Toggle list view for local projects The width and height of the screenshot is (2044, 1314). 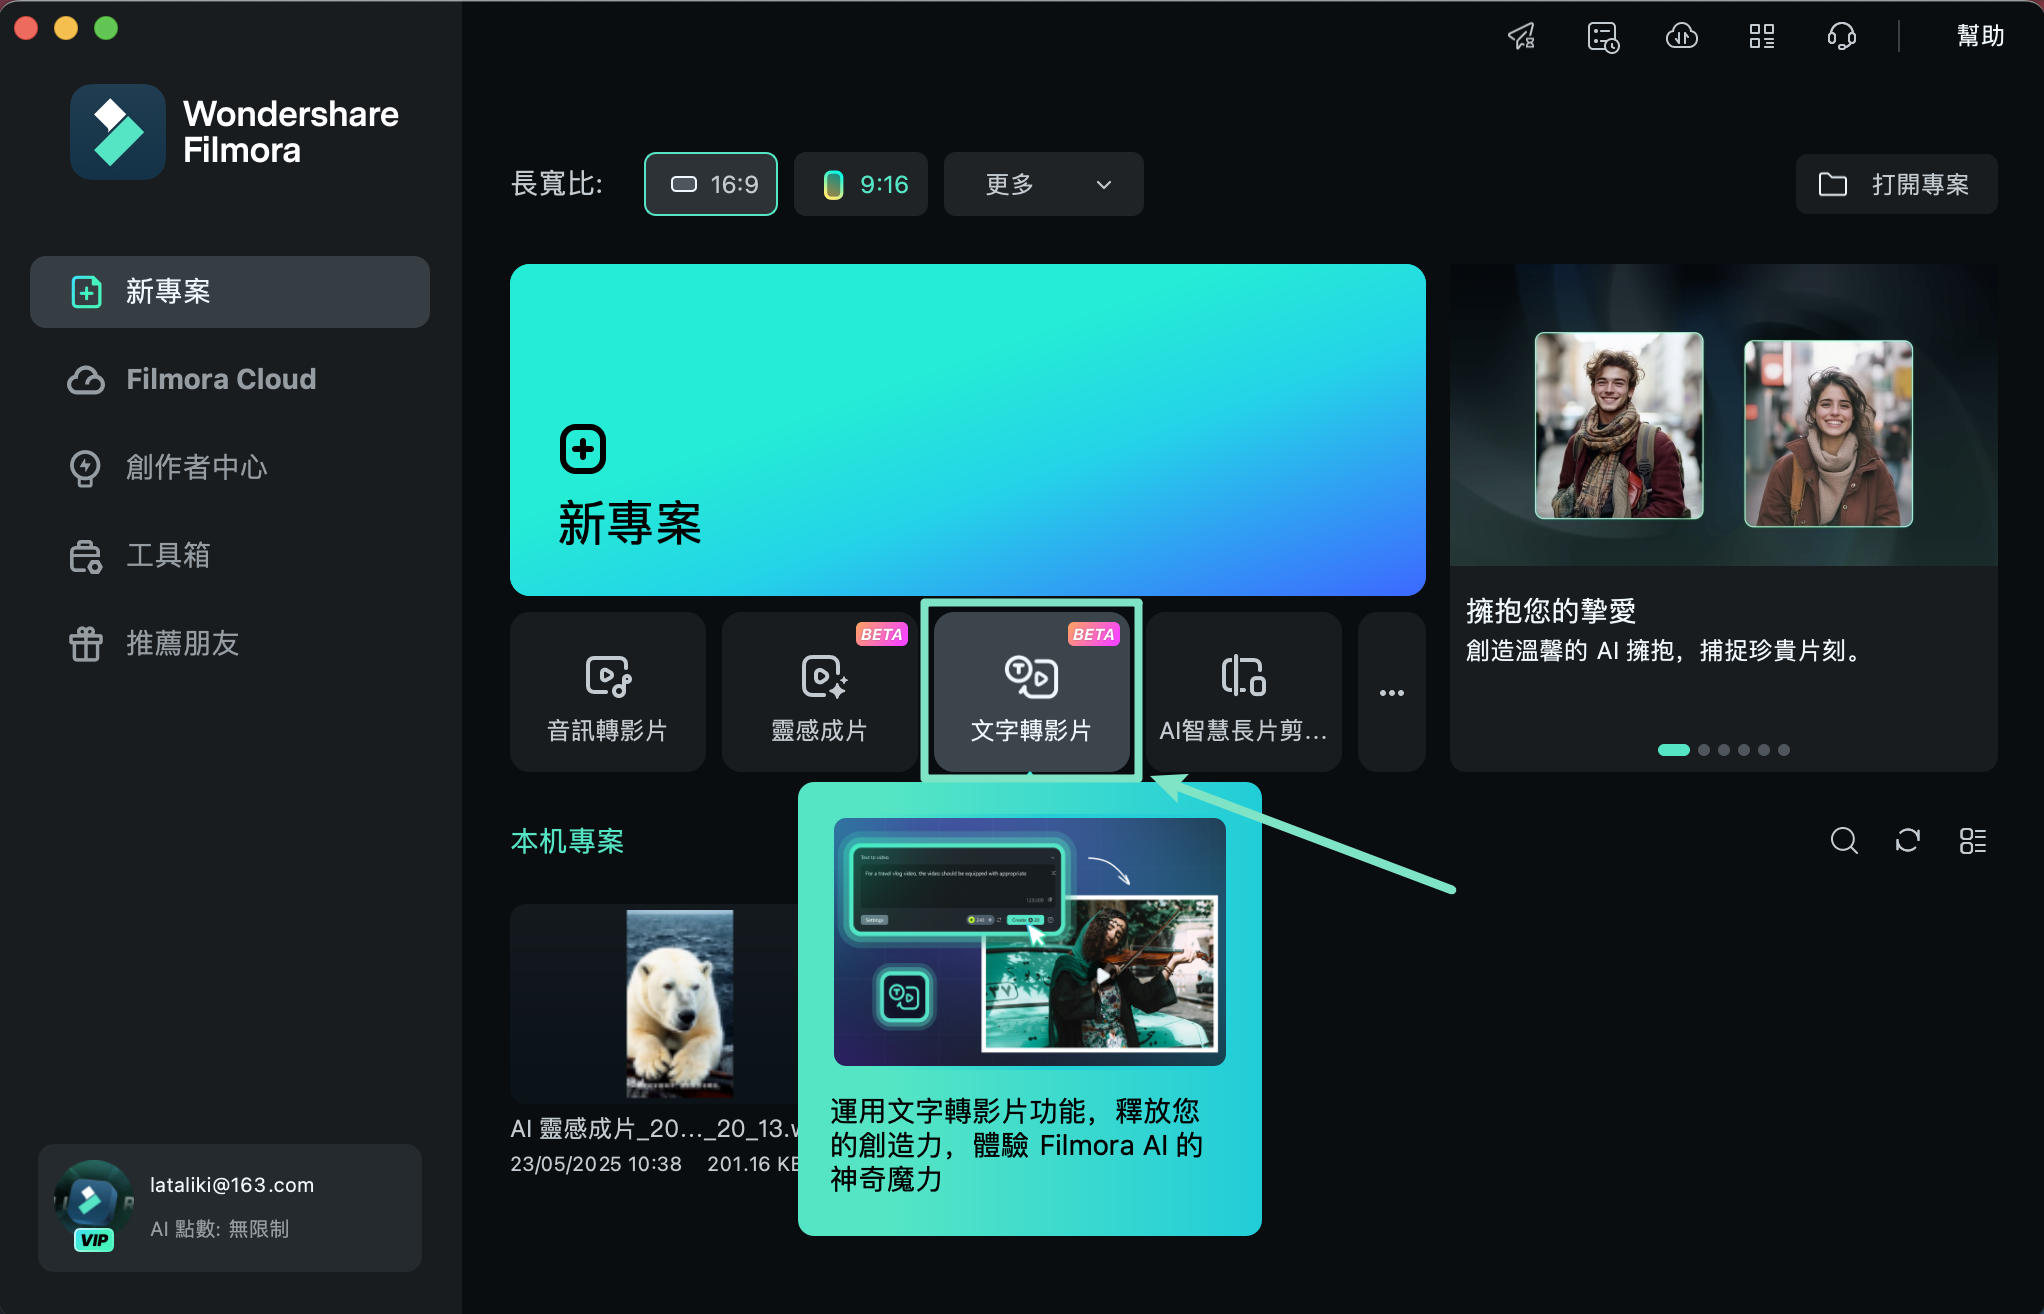pyautogui.click(x=1973, y=841)
